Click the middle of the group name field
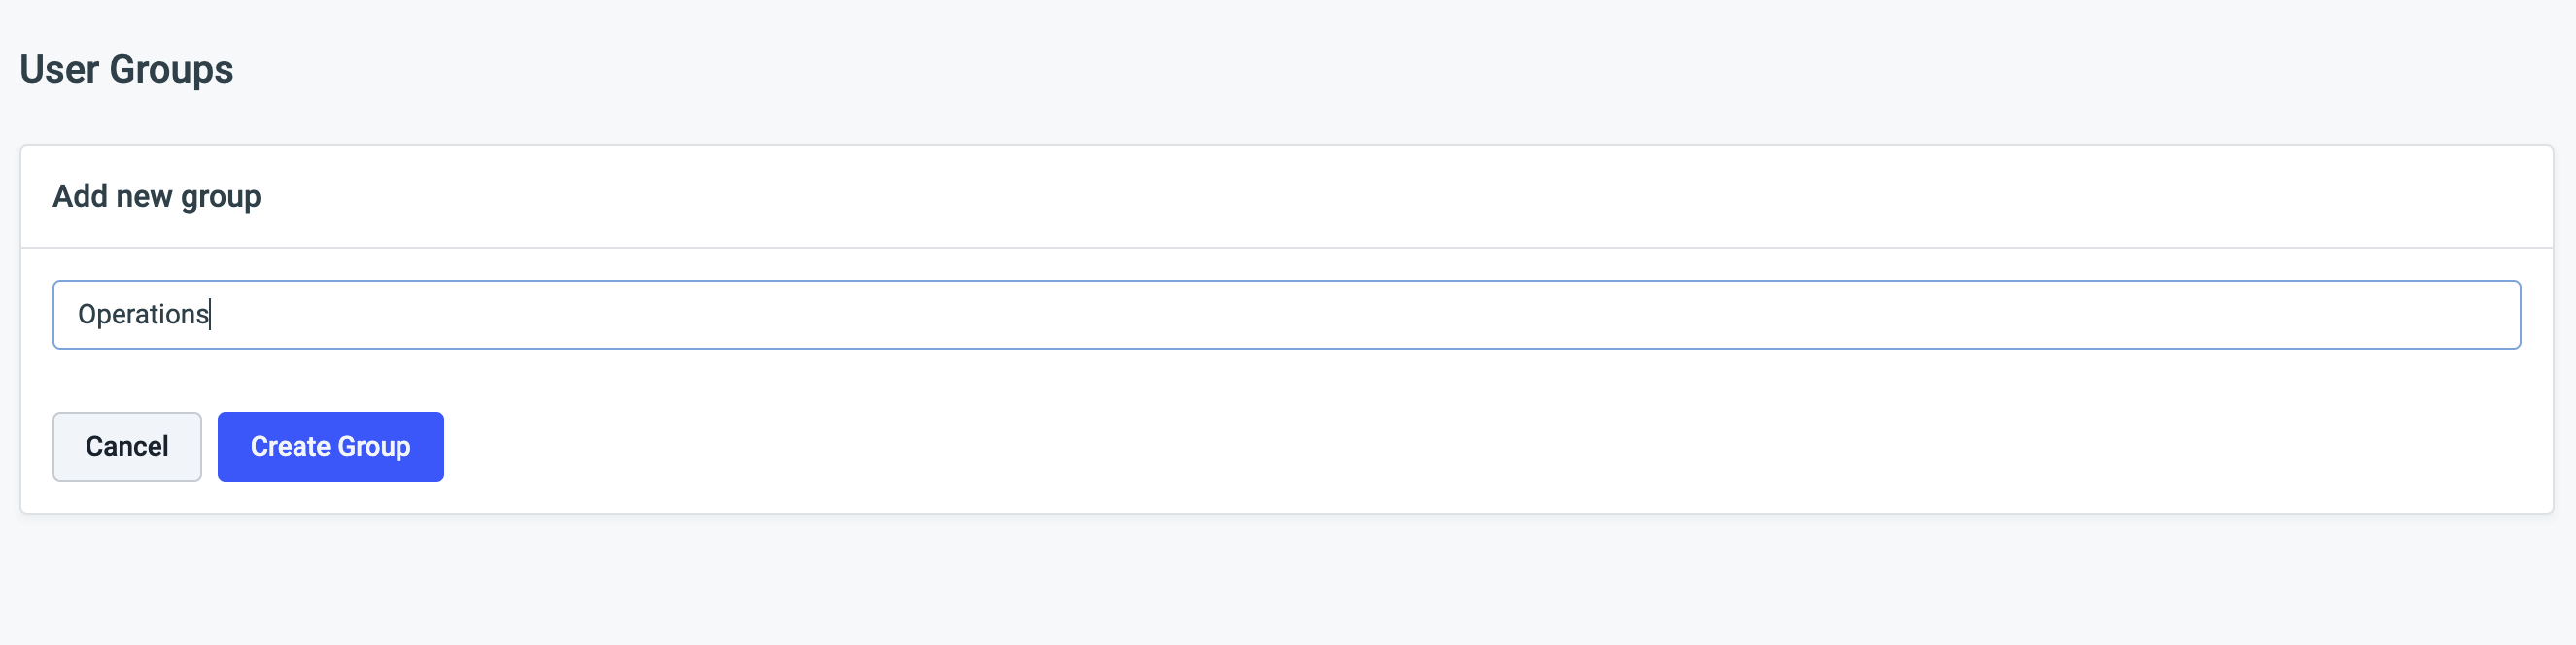2576x645 pixels. coord(1286,315)
